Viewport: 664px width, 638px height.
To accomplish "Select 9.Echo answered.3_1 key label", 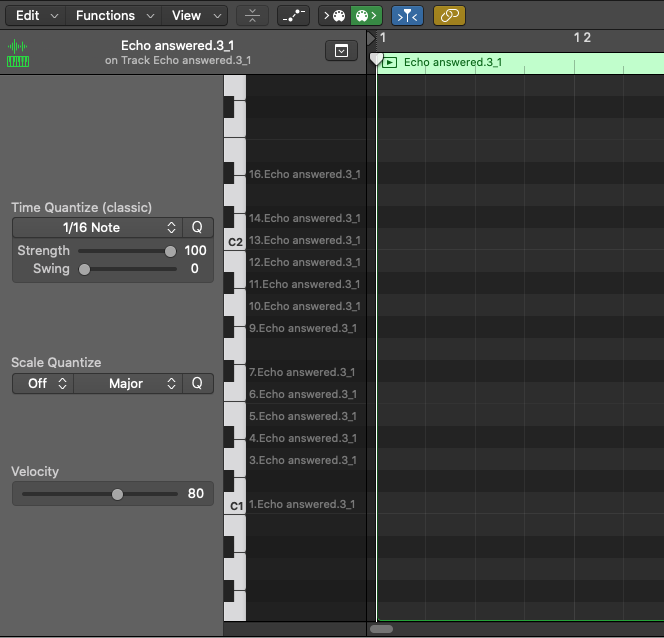I will [x=303, y=329].
